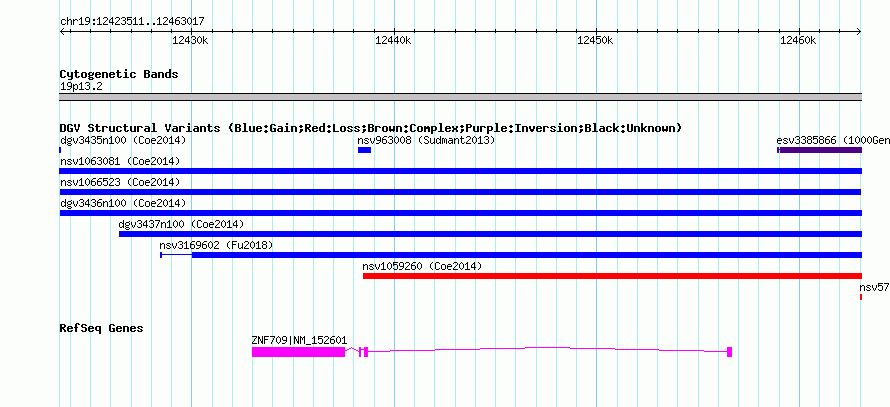Click the ZNF709 rightmost exon block
Viewport: 890px width, 407px height.
729,352
